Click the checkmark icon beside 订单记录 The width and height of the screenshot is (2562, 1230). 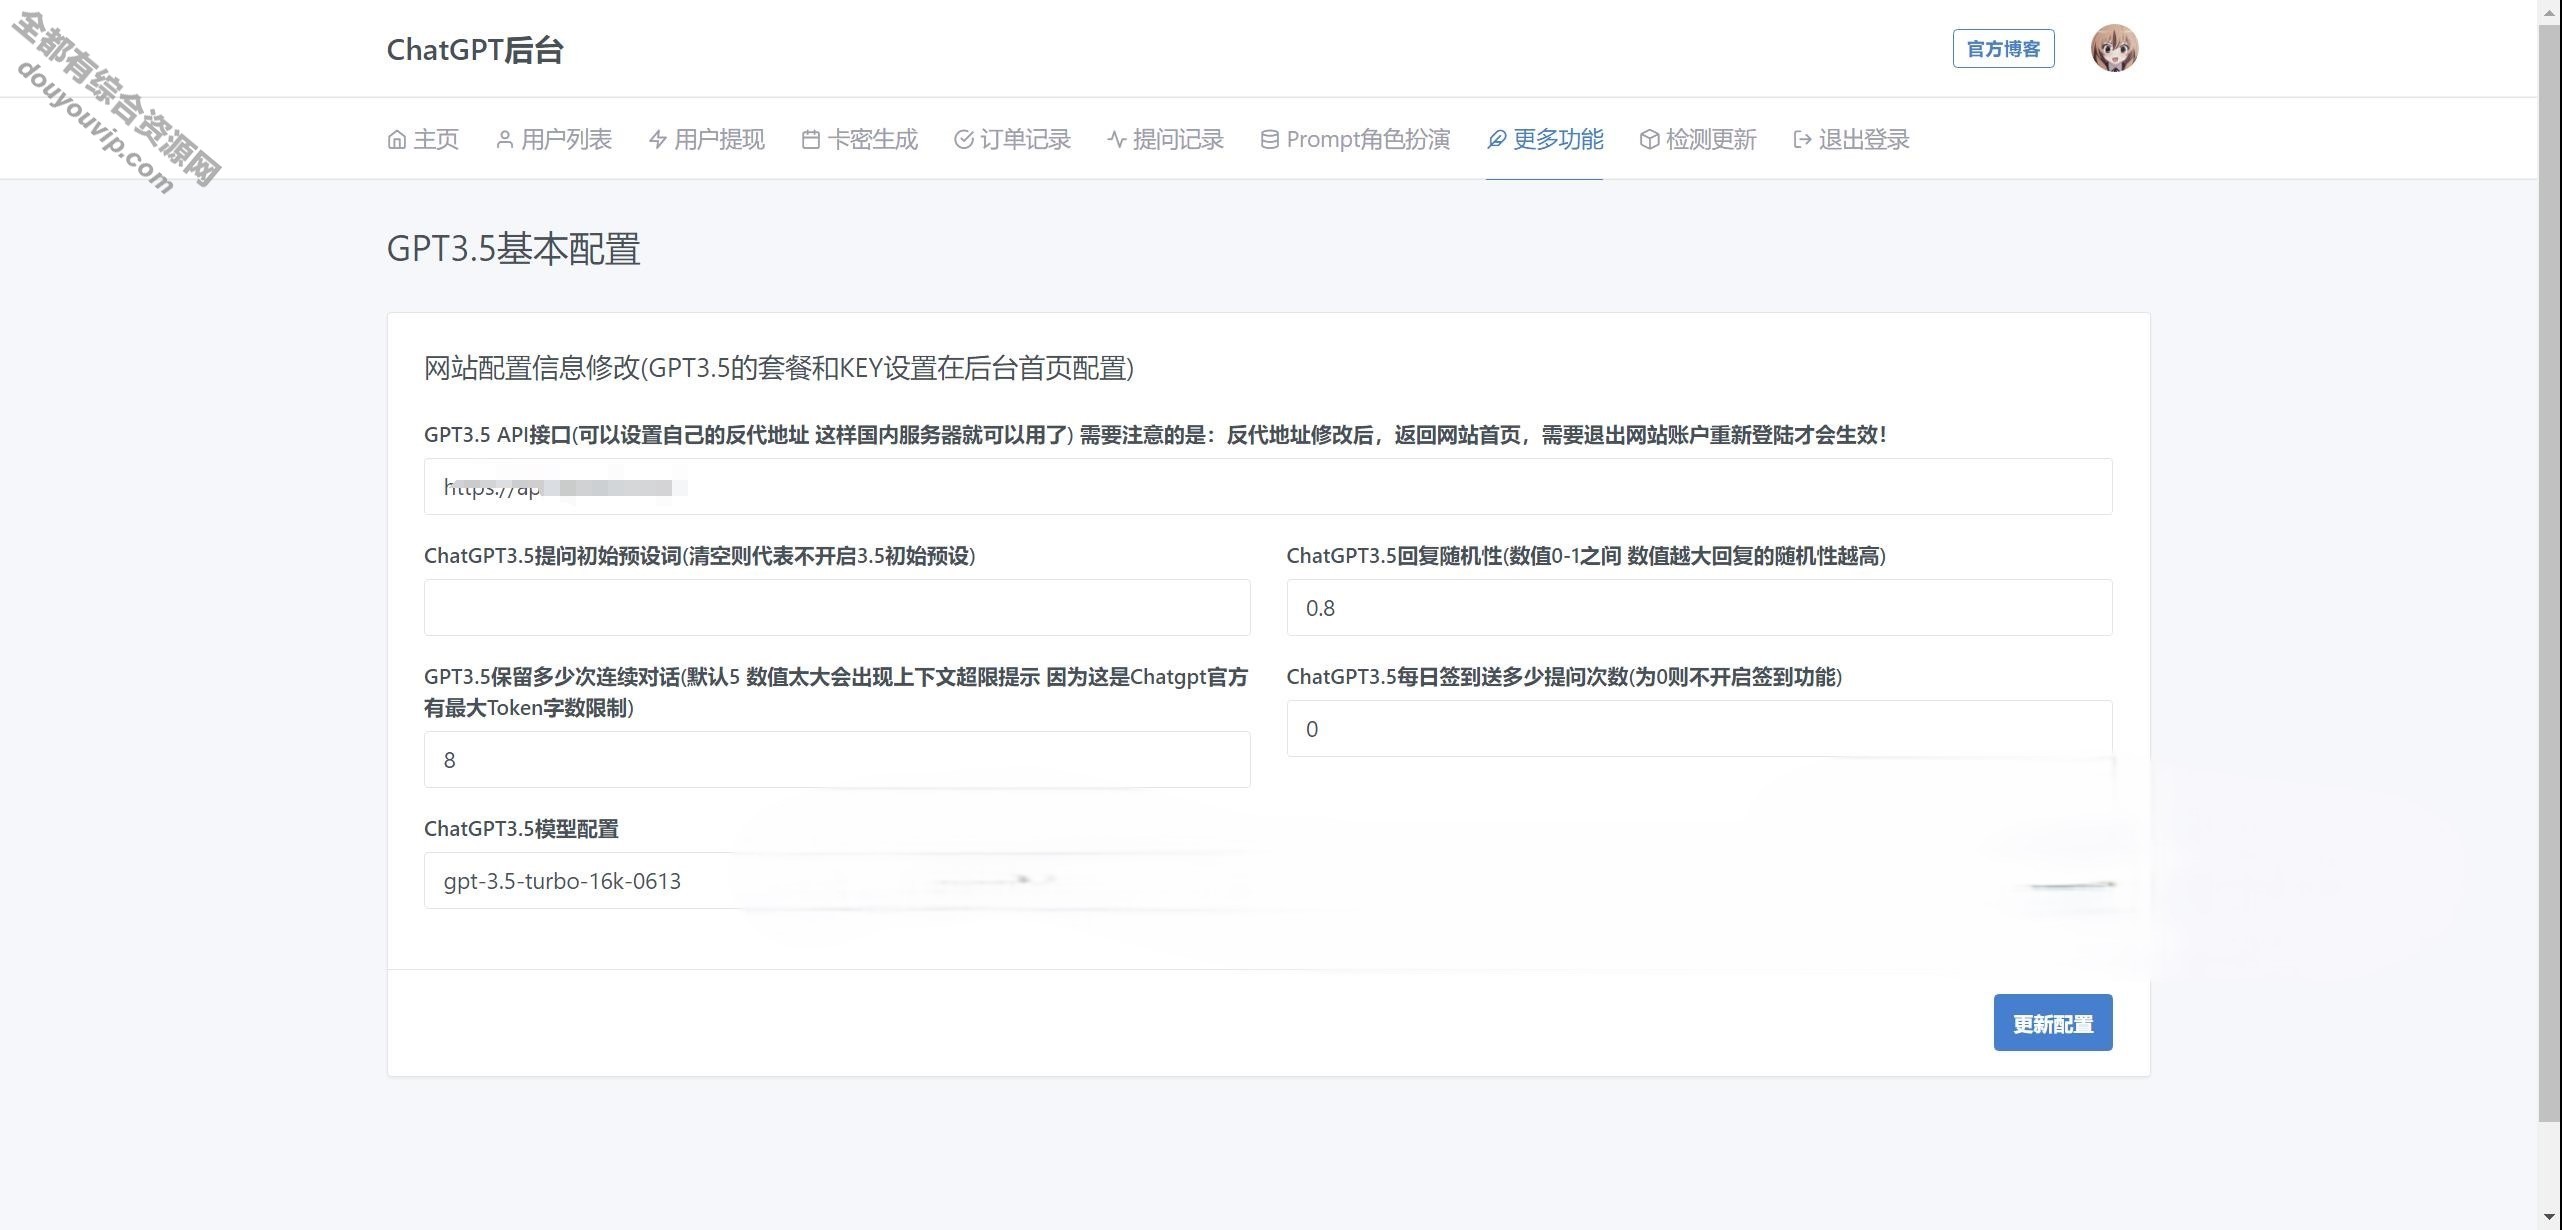click(964, 139)
